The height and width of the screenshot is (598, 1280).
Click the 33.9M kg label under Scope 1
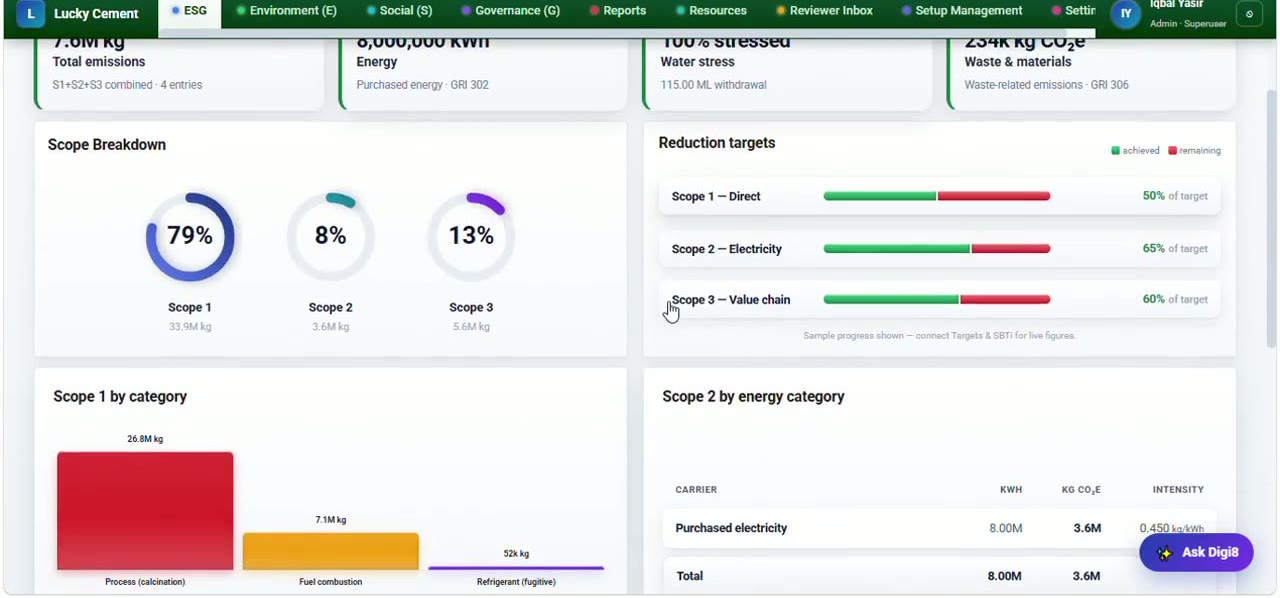tap(190, 327)
